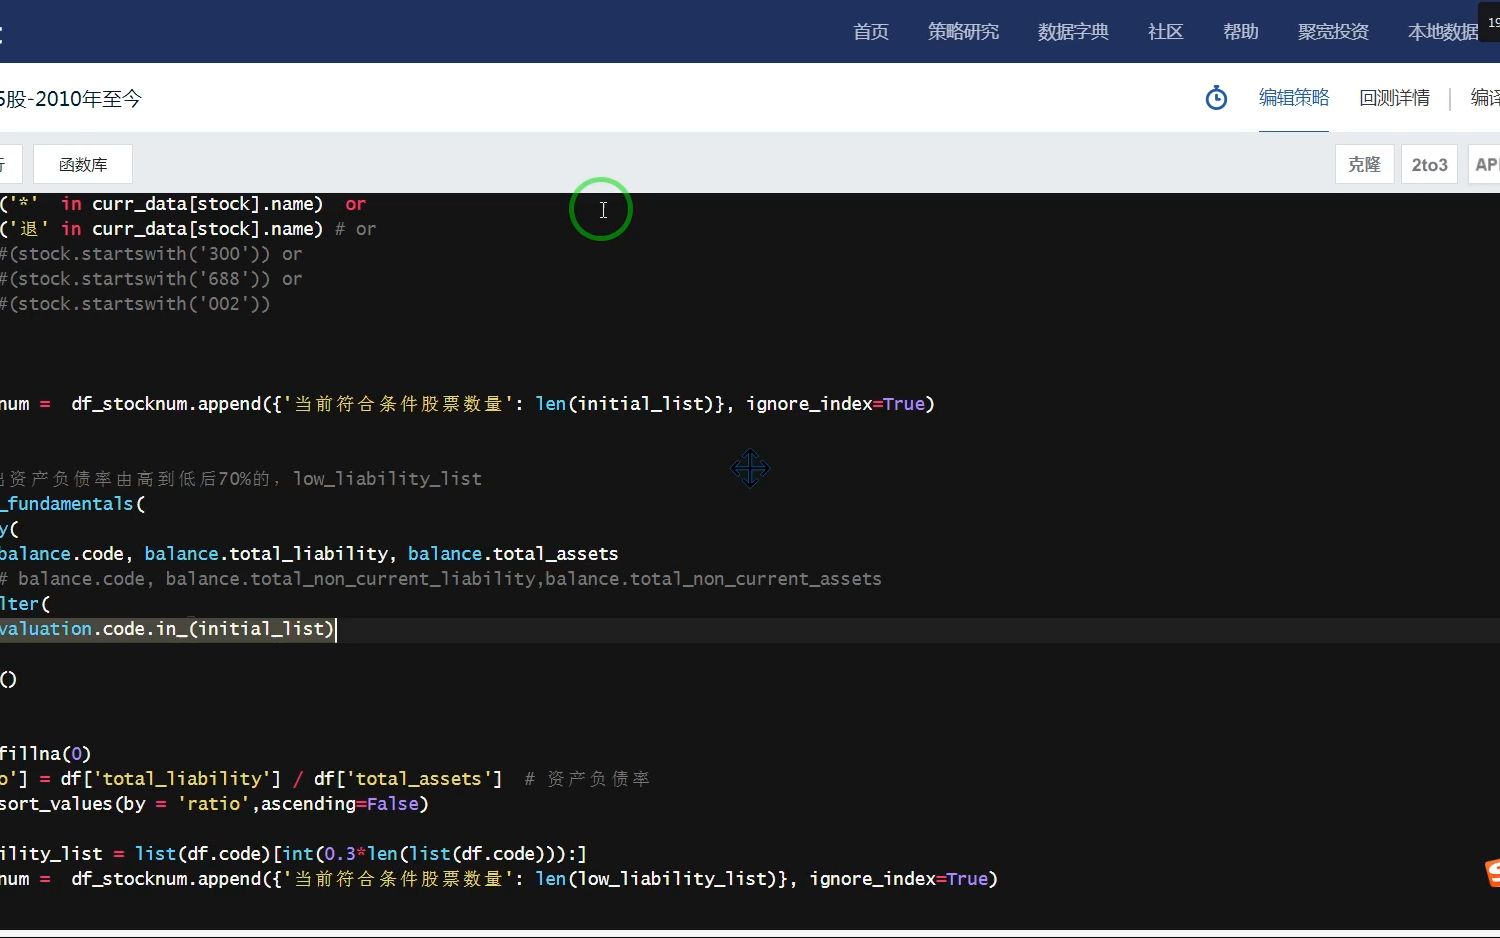Open 帮助 navigation item
Image resolution: width=1500 pixels, height=938 pixels.
coord(1241,32)
